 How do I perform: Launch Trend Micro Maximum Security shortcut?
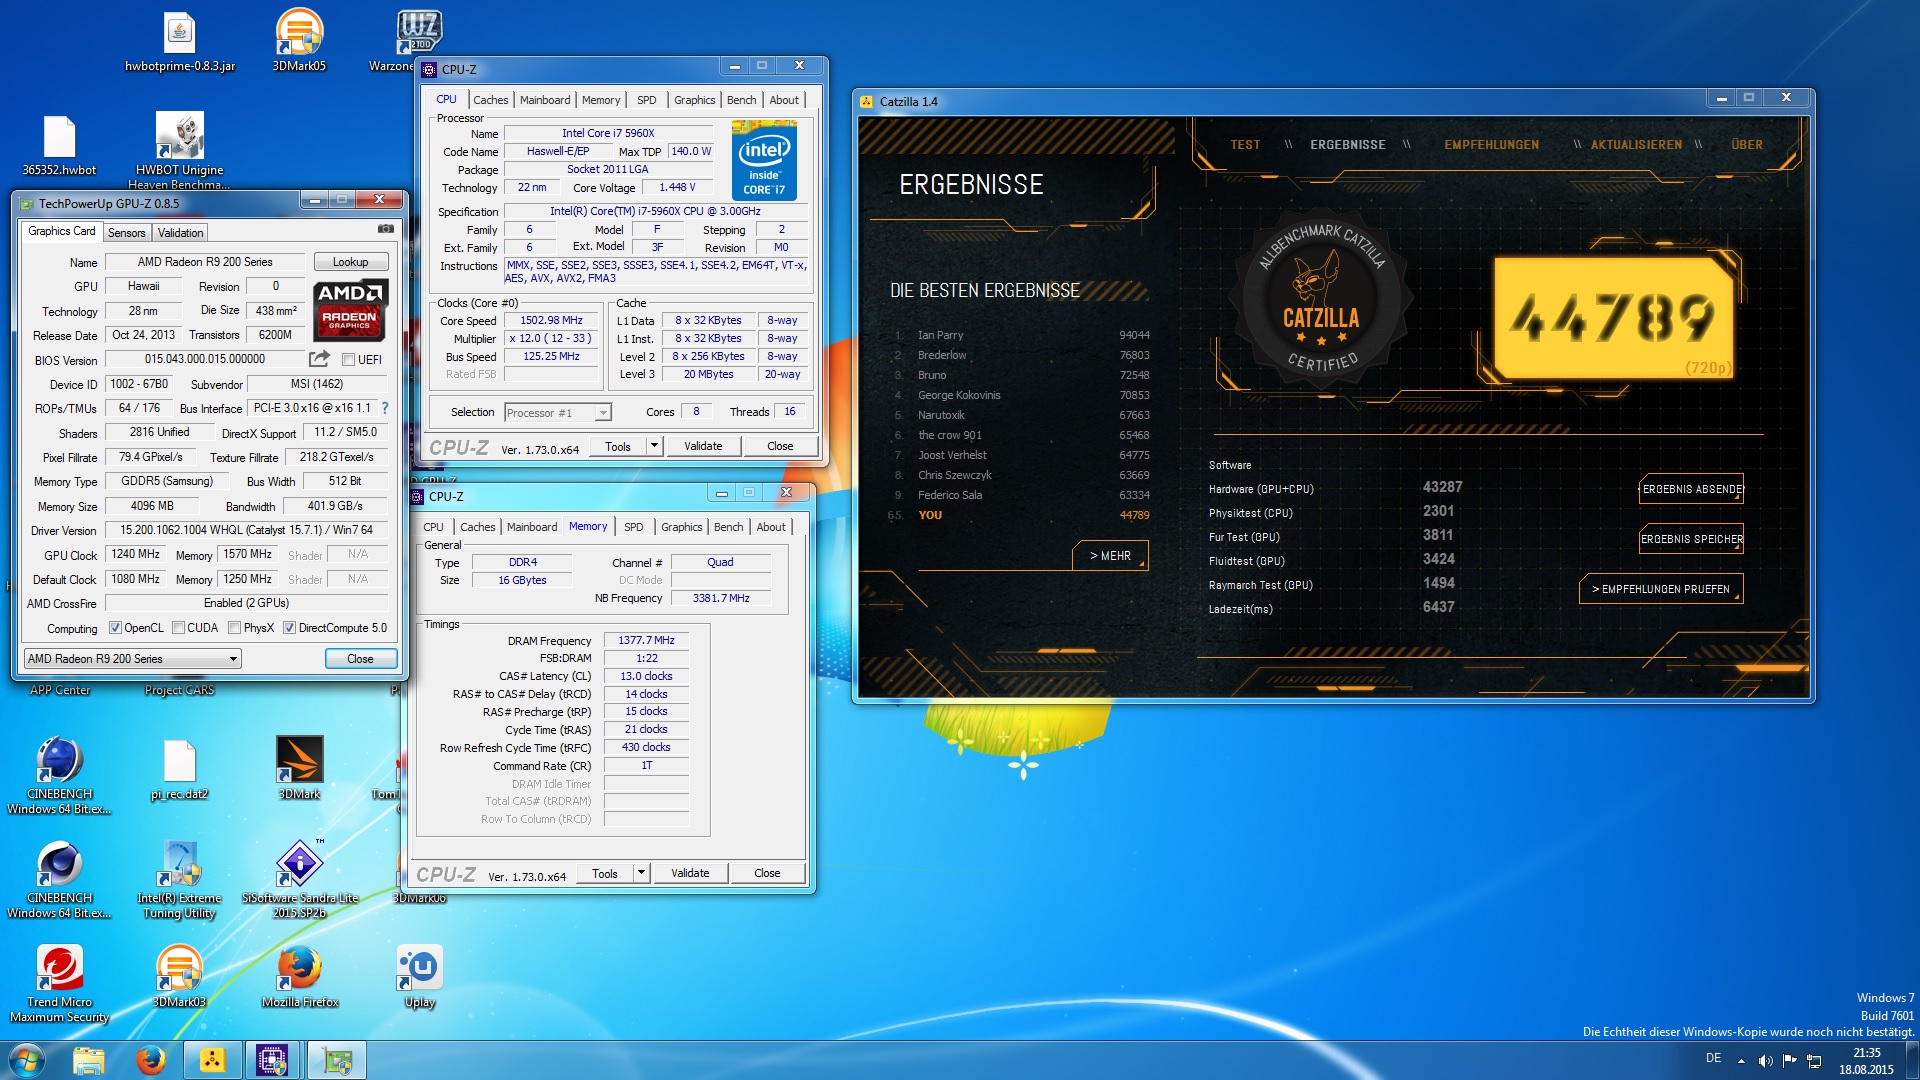click(59, 984)
